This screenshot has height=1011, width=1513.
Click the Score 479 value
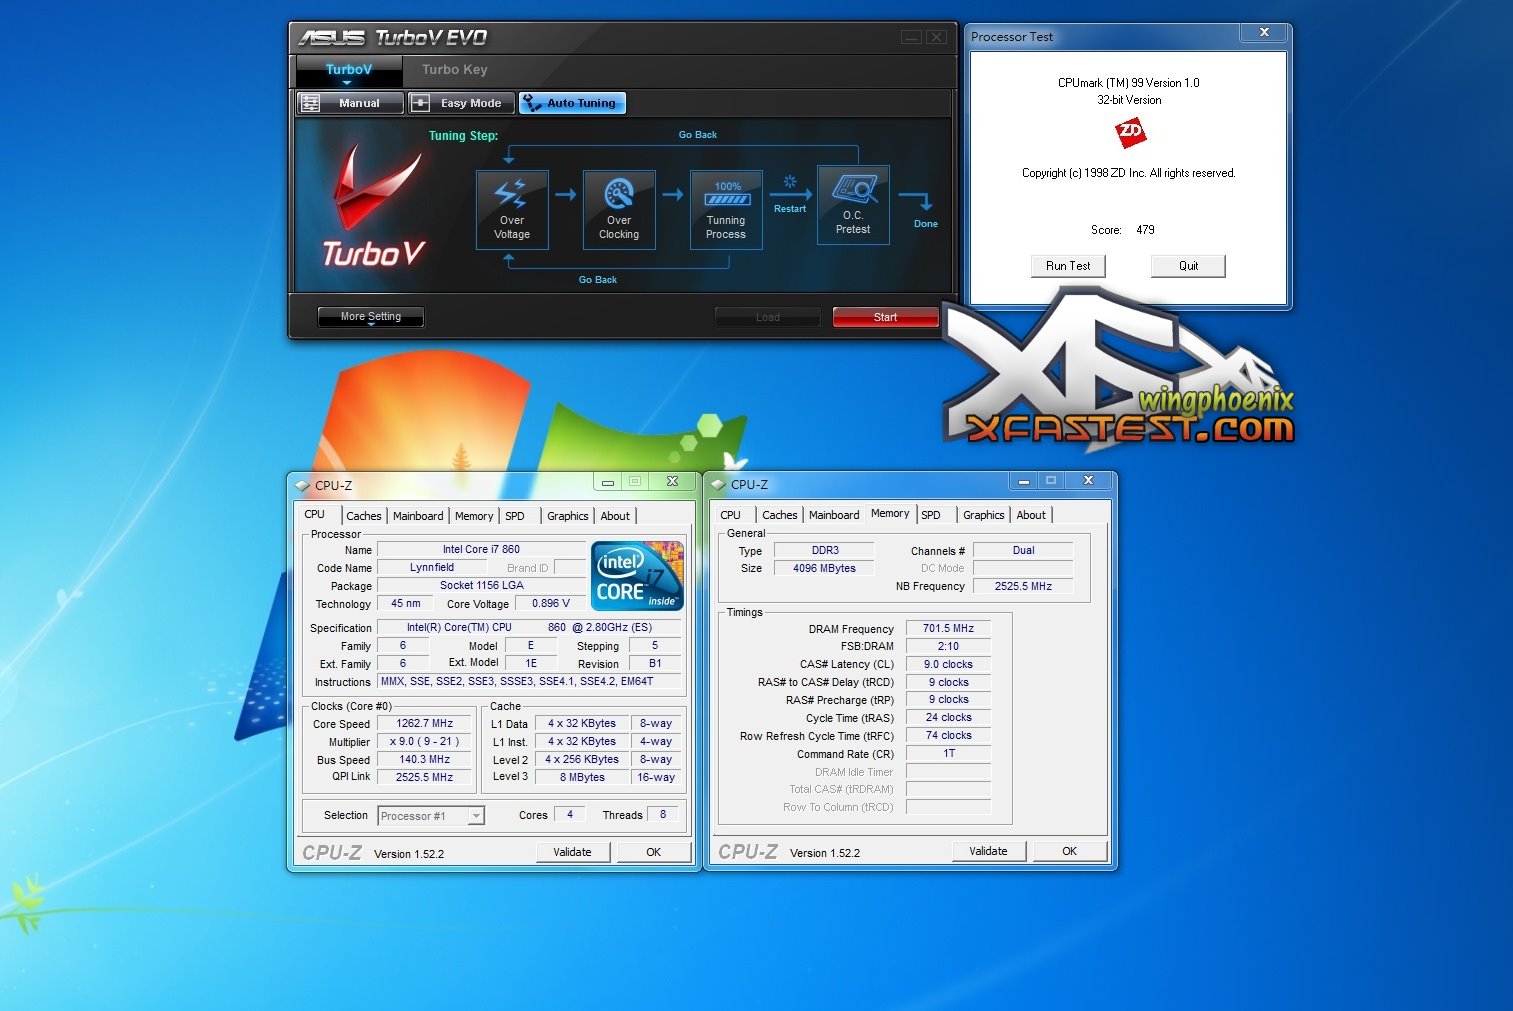[1145, 230]
